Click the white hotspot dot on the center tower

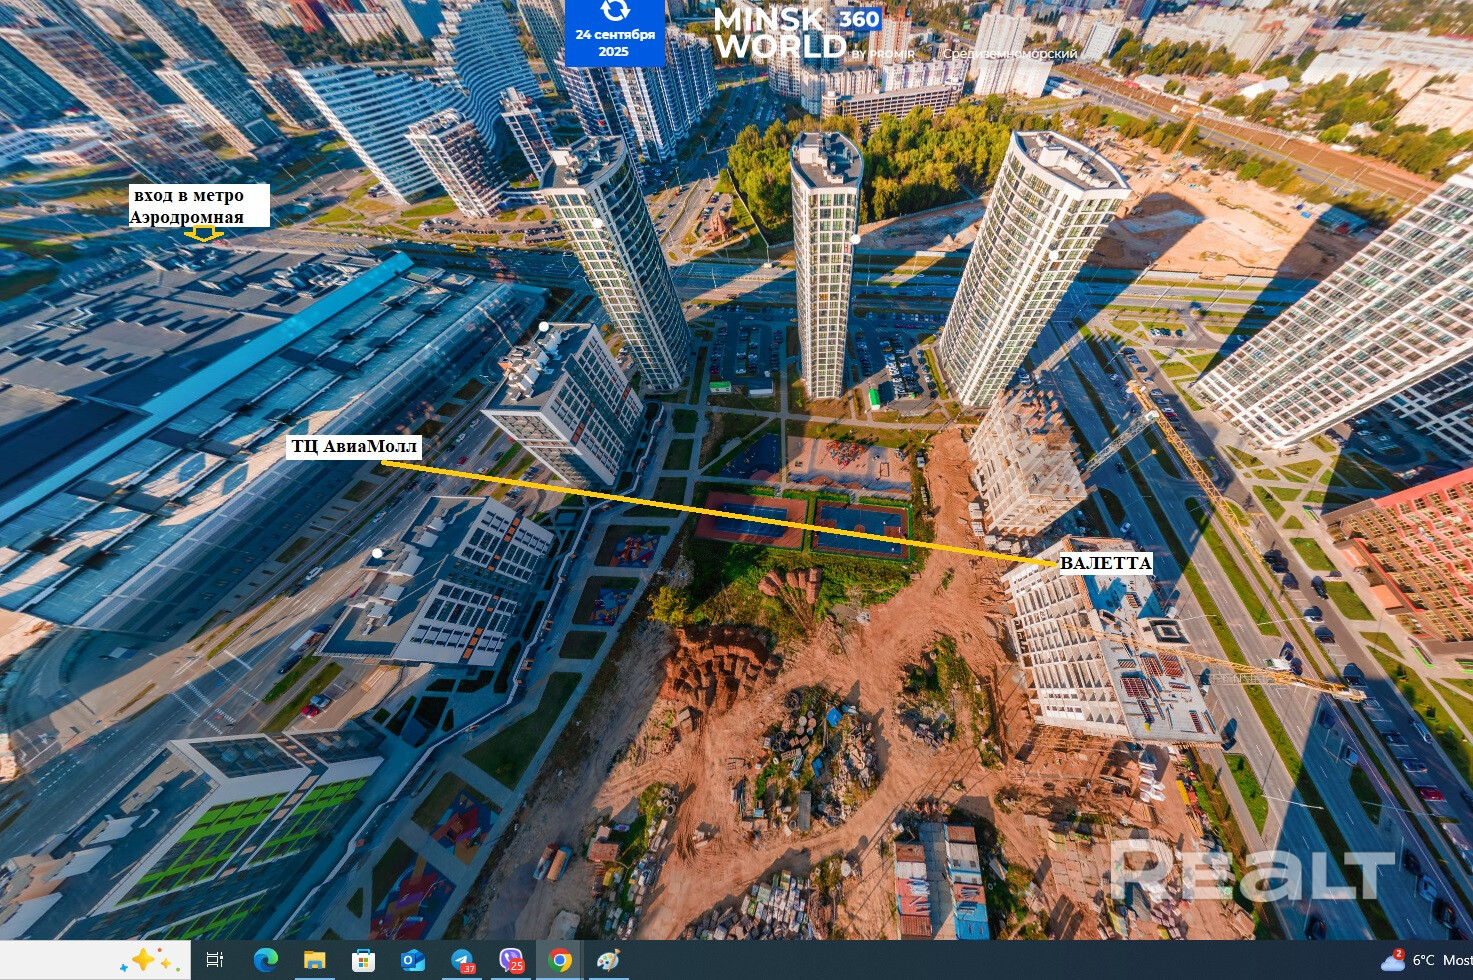(x=856, y=239)
